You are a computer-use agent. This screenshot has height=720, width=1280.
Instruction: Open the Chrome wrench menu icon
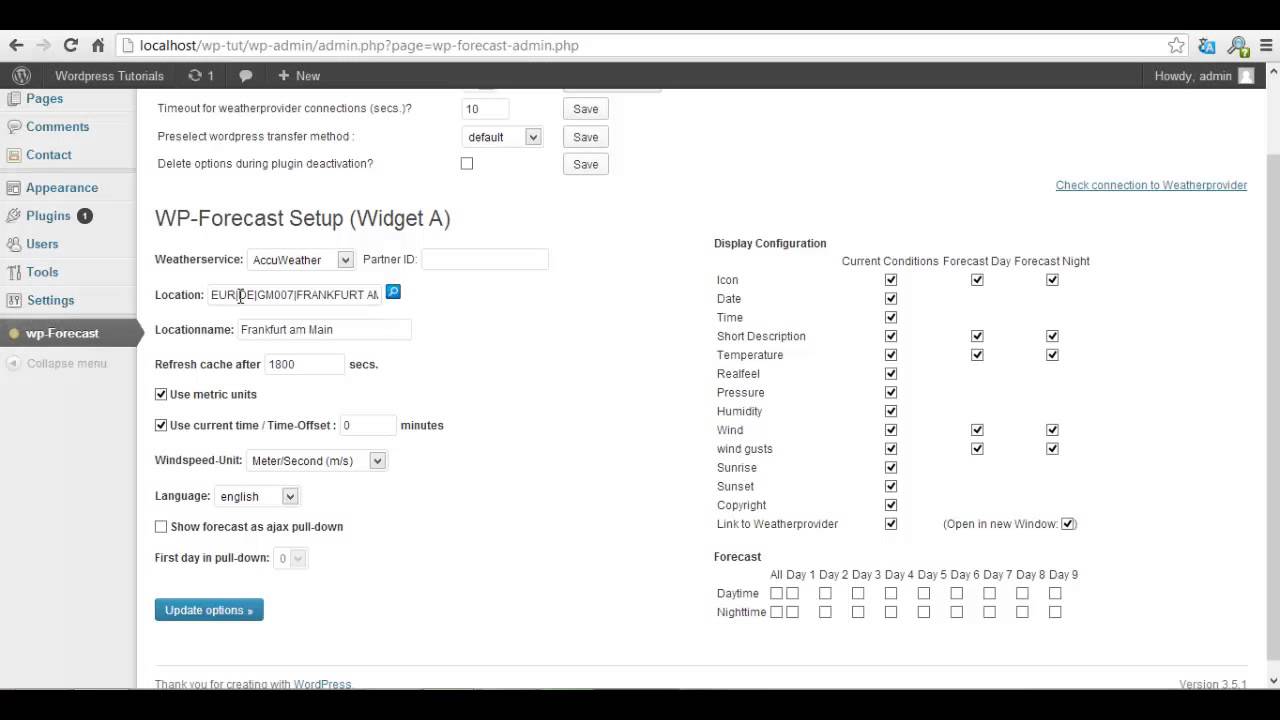click(x=1265, y=46)
